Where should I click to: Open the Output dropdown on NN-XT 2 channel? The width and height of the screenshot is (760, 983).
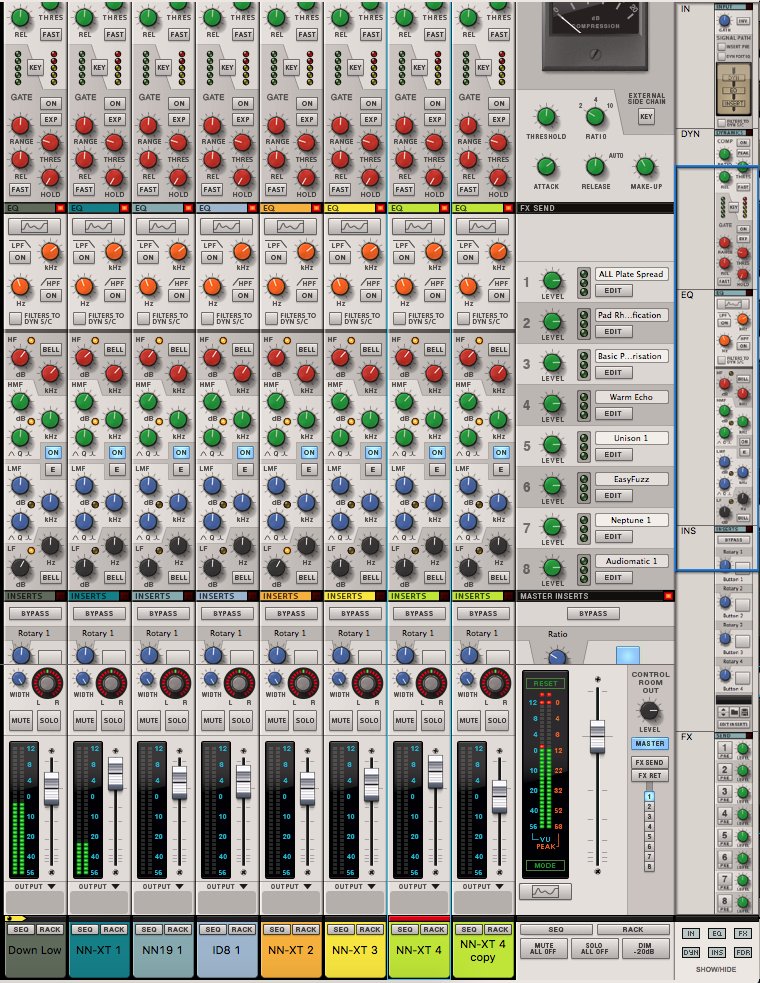pos(292,886)
